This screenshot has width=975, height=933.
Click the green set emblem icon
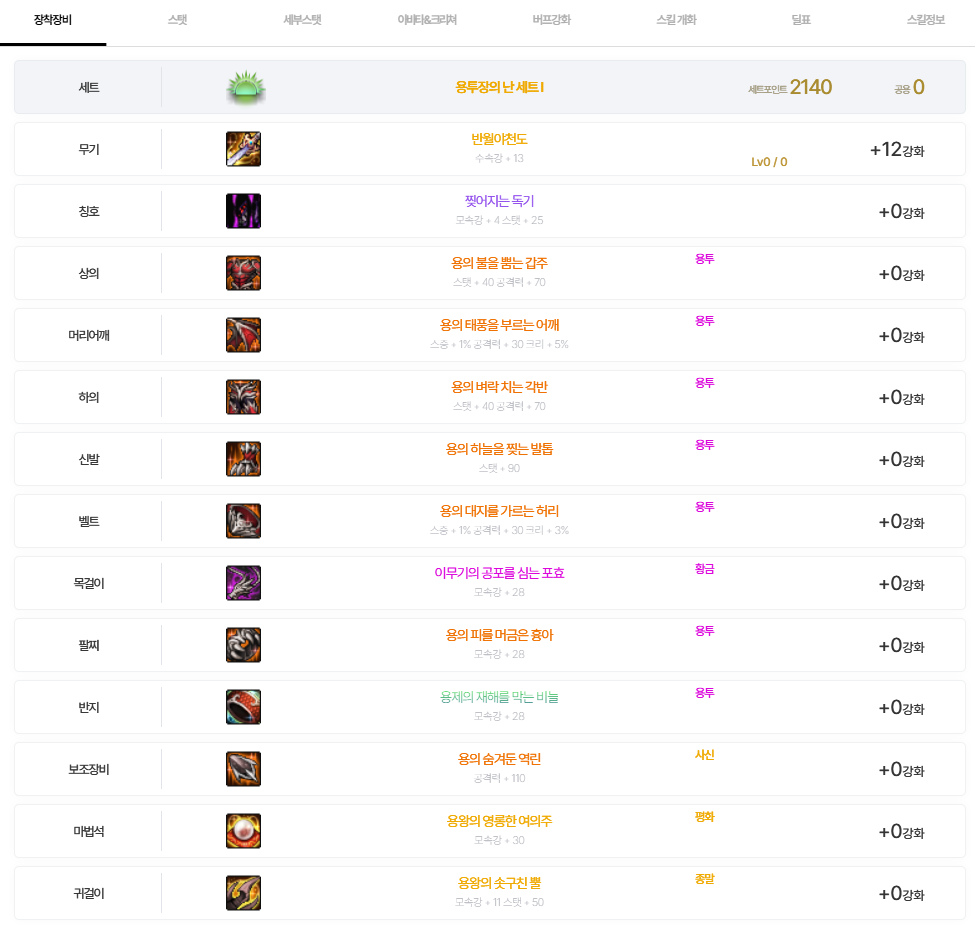pyautogui.click(x=244, y=88)
